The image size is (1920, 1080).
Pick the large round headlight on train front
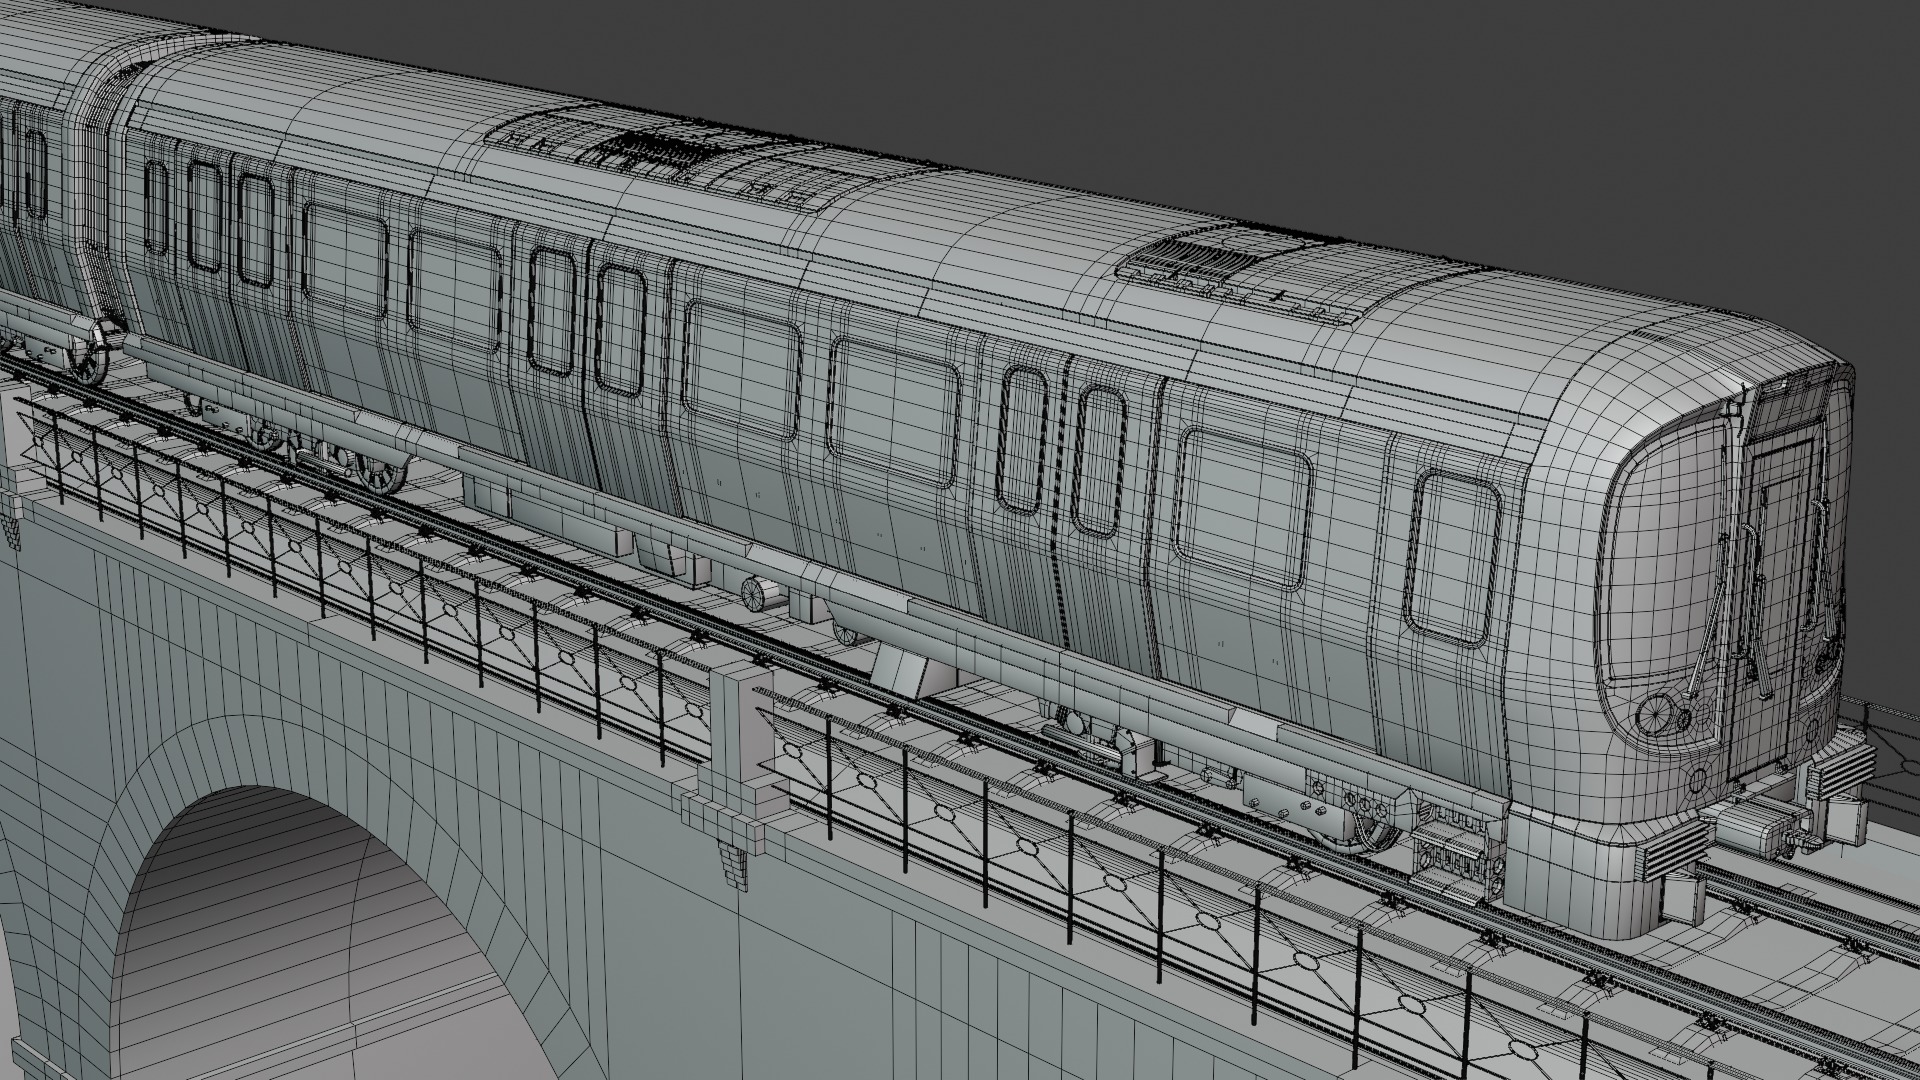1657,714
